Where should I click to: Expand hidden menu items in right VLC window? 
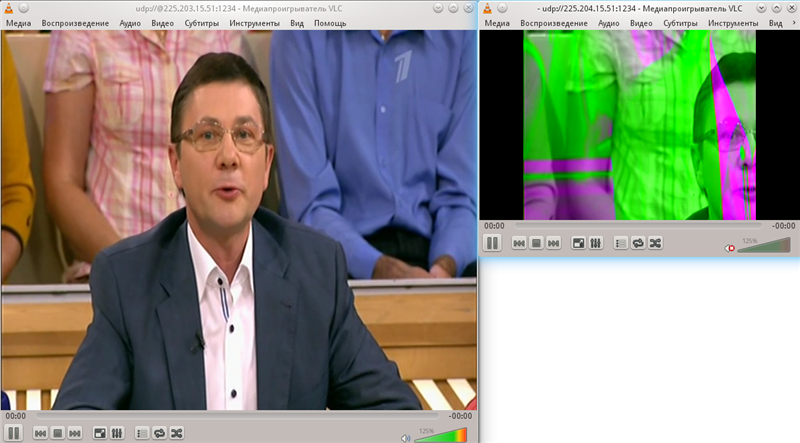[x=794, y=23]
